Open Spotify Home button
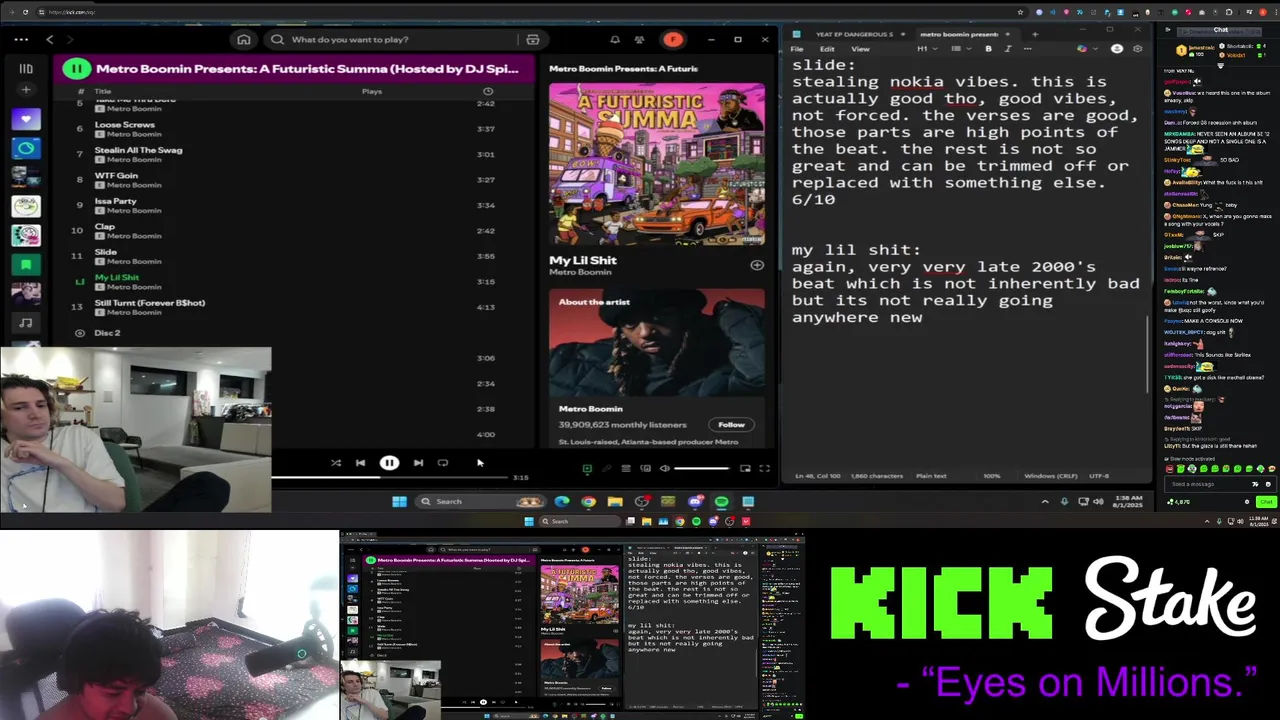1280x720 pixels. 243,39
